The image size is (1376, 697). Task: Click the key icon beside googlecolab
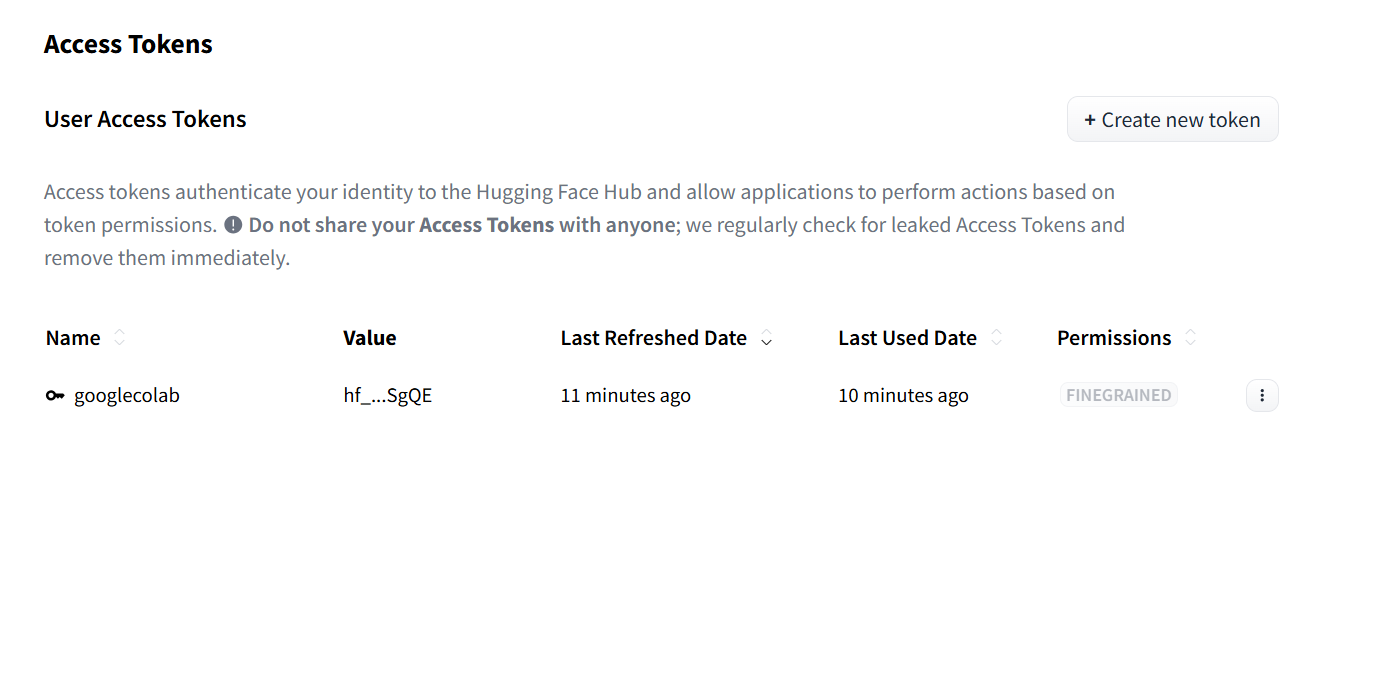tap(55, 396)
